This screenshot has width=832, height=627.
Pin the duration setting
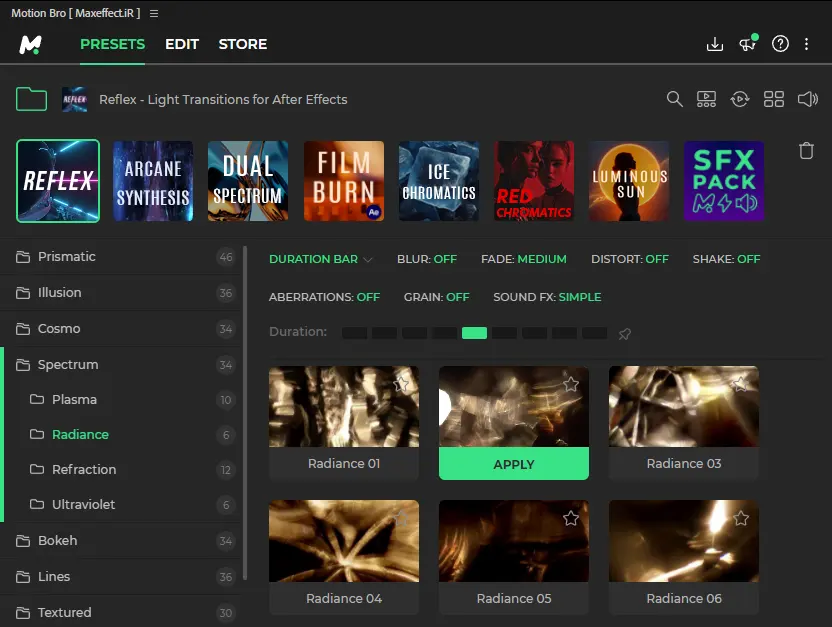point(625,334)
